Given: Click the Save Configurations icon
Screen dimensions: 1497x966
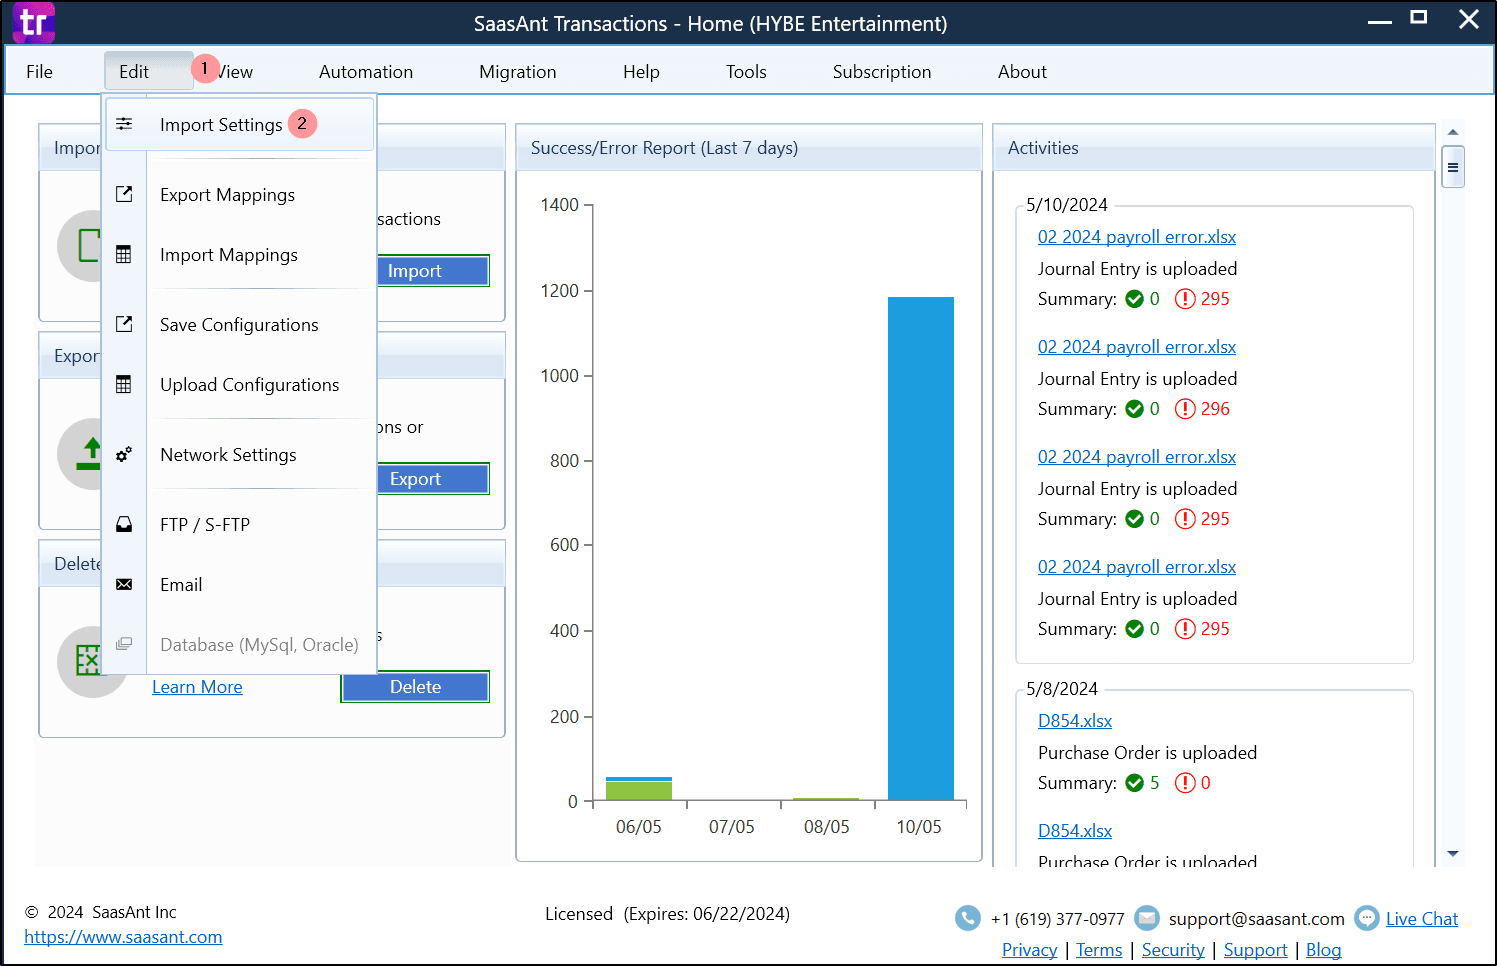Looking at the screenshot, I should tap(124, 324).
